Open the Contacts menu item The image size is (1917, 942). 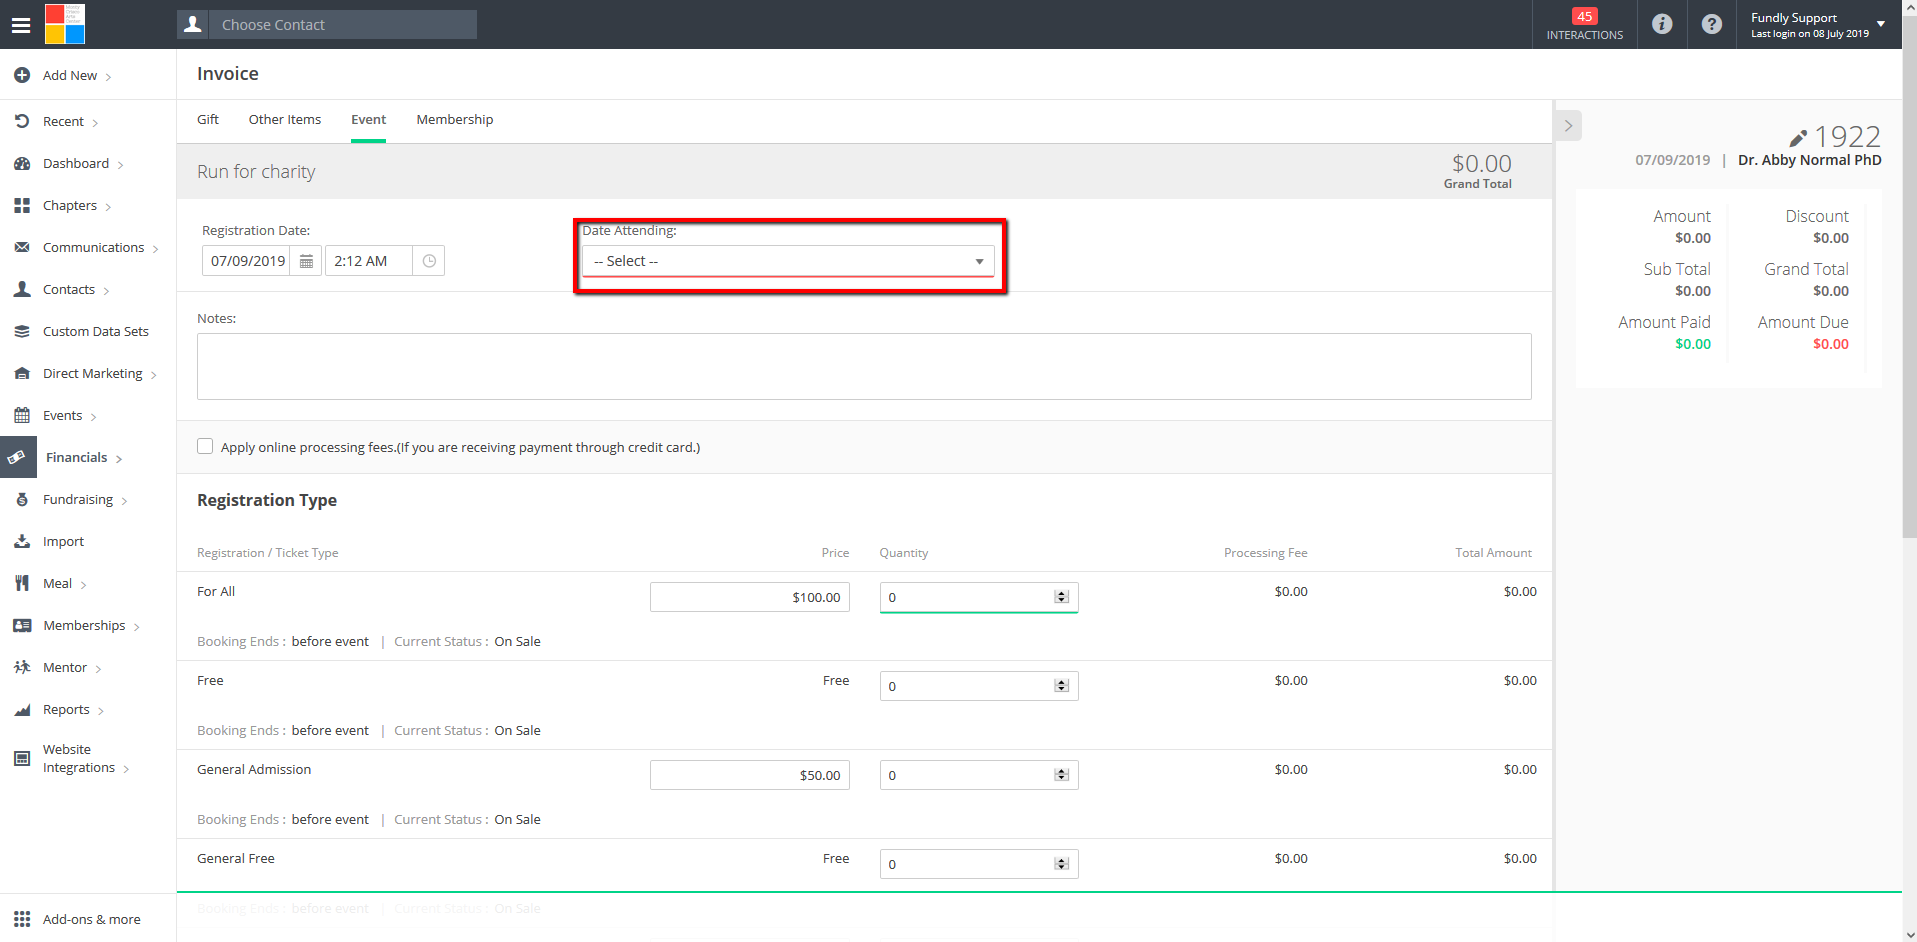(69, 289)
